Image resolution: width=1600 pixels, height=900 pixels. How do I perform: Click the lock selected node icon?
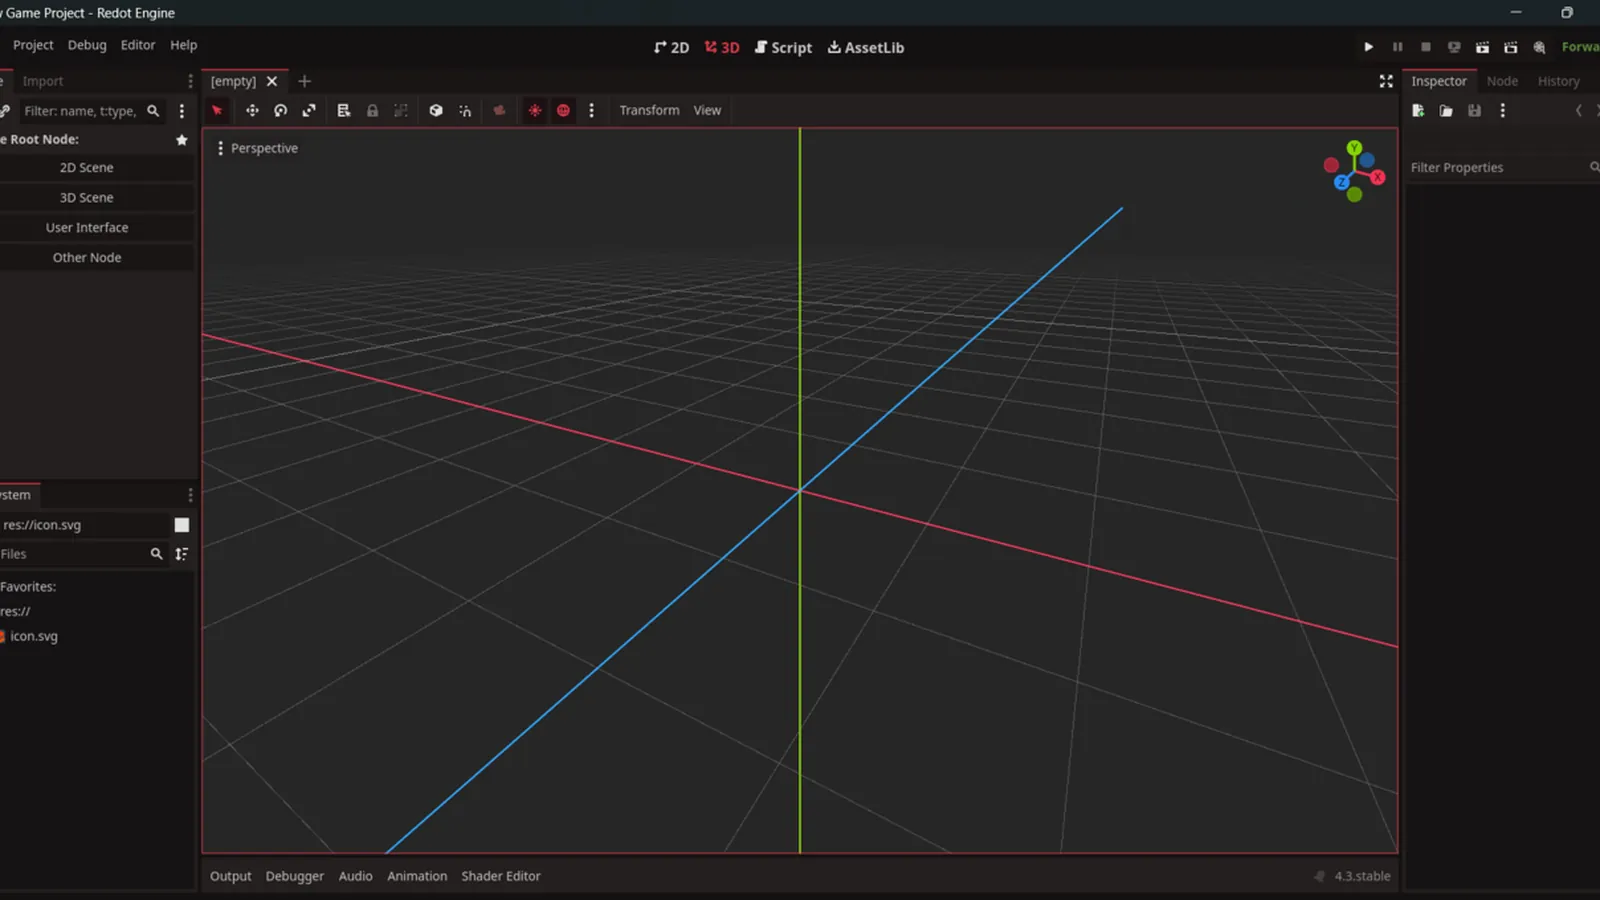[x=372, y=110]
